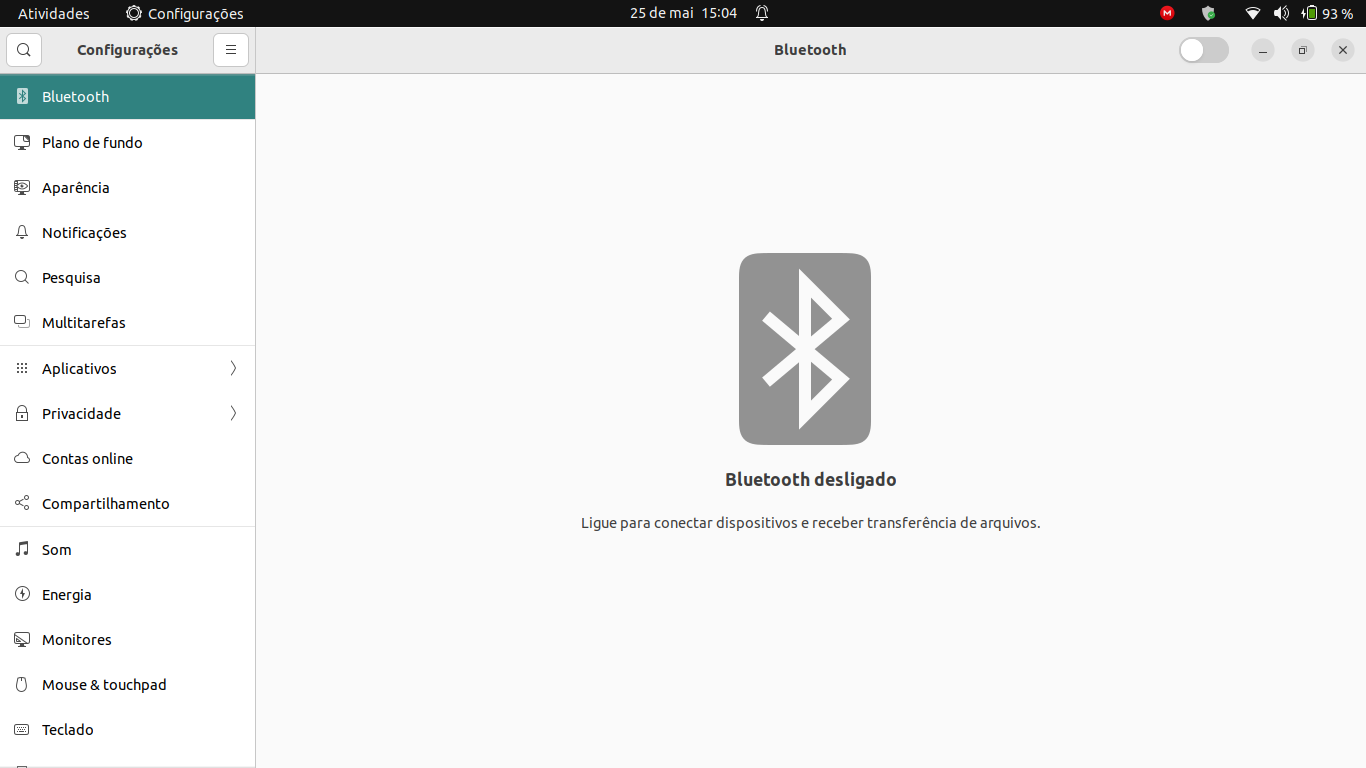Open the hamburger menu beside Configurações title

pos(231,50)
